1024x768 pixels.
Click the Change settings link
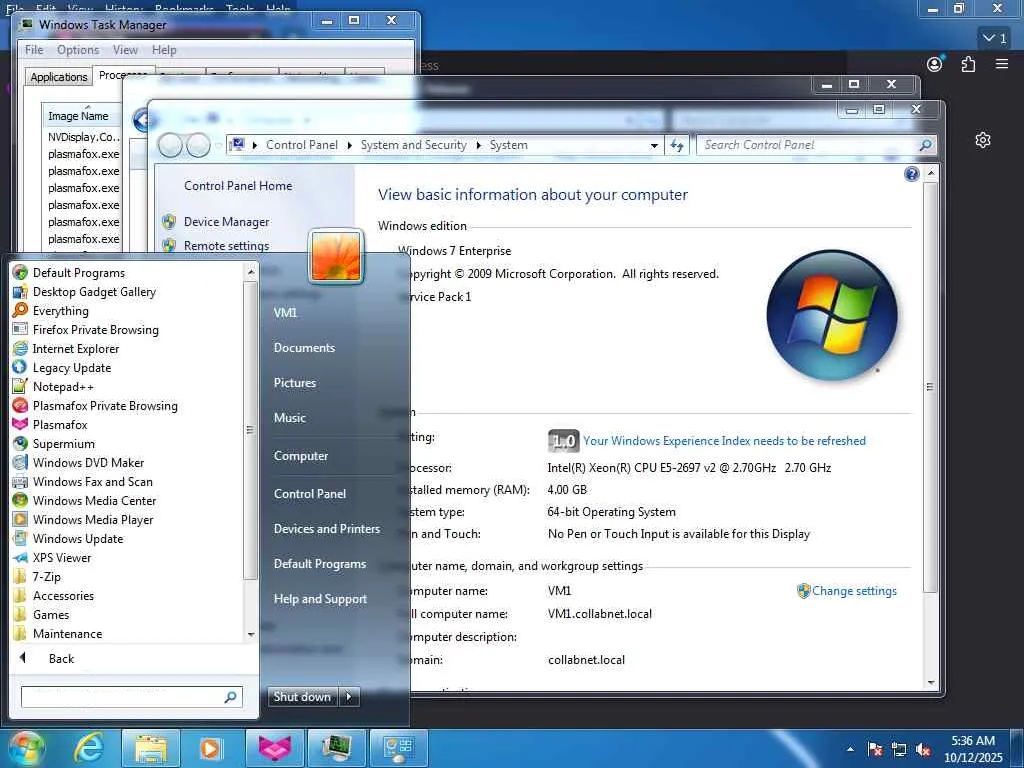point(854,591)
